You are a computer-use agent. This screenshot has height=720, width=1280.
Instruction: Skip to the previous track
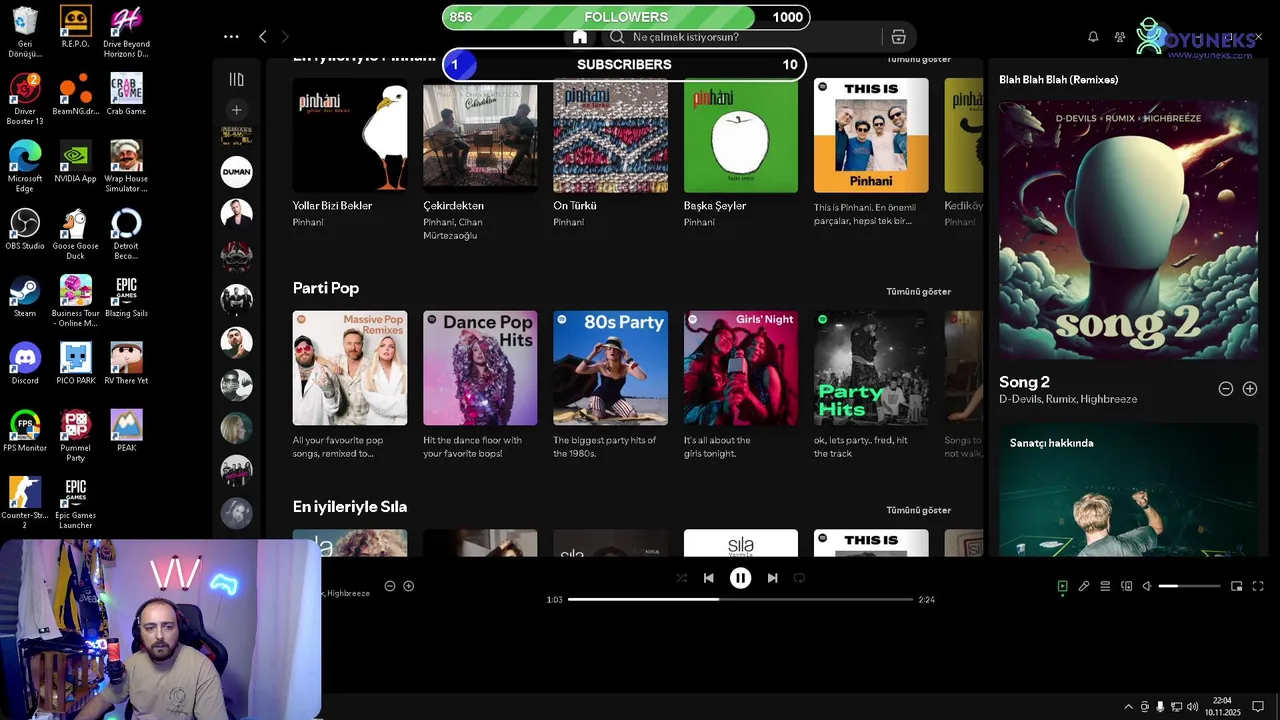click(708, 578)
